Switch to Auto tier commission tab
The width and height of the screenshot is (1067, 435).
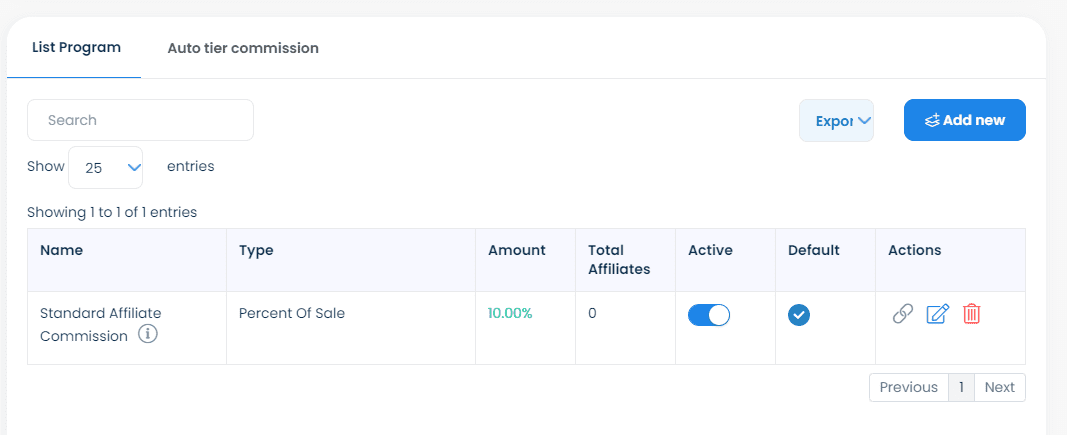click(x=243, y=48)
